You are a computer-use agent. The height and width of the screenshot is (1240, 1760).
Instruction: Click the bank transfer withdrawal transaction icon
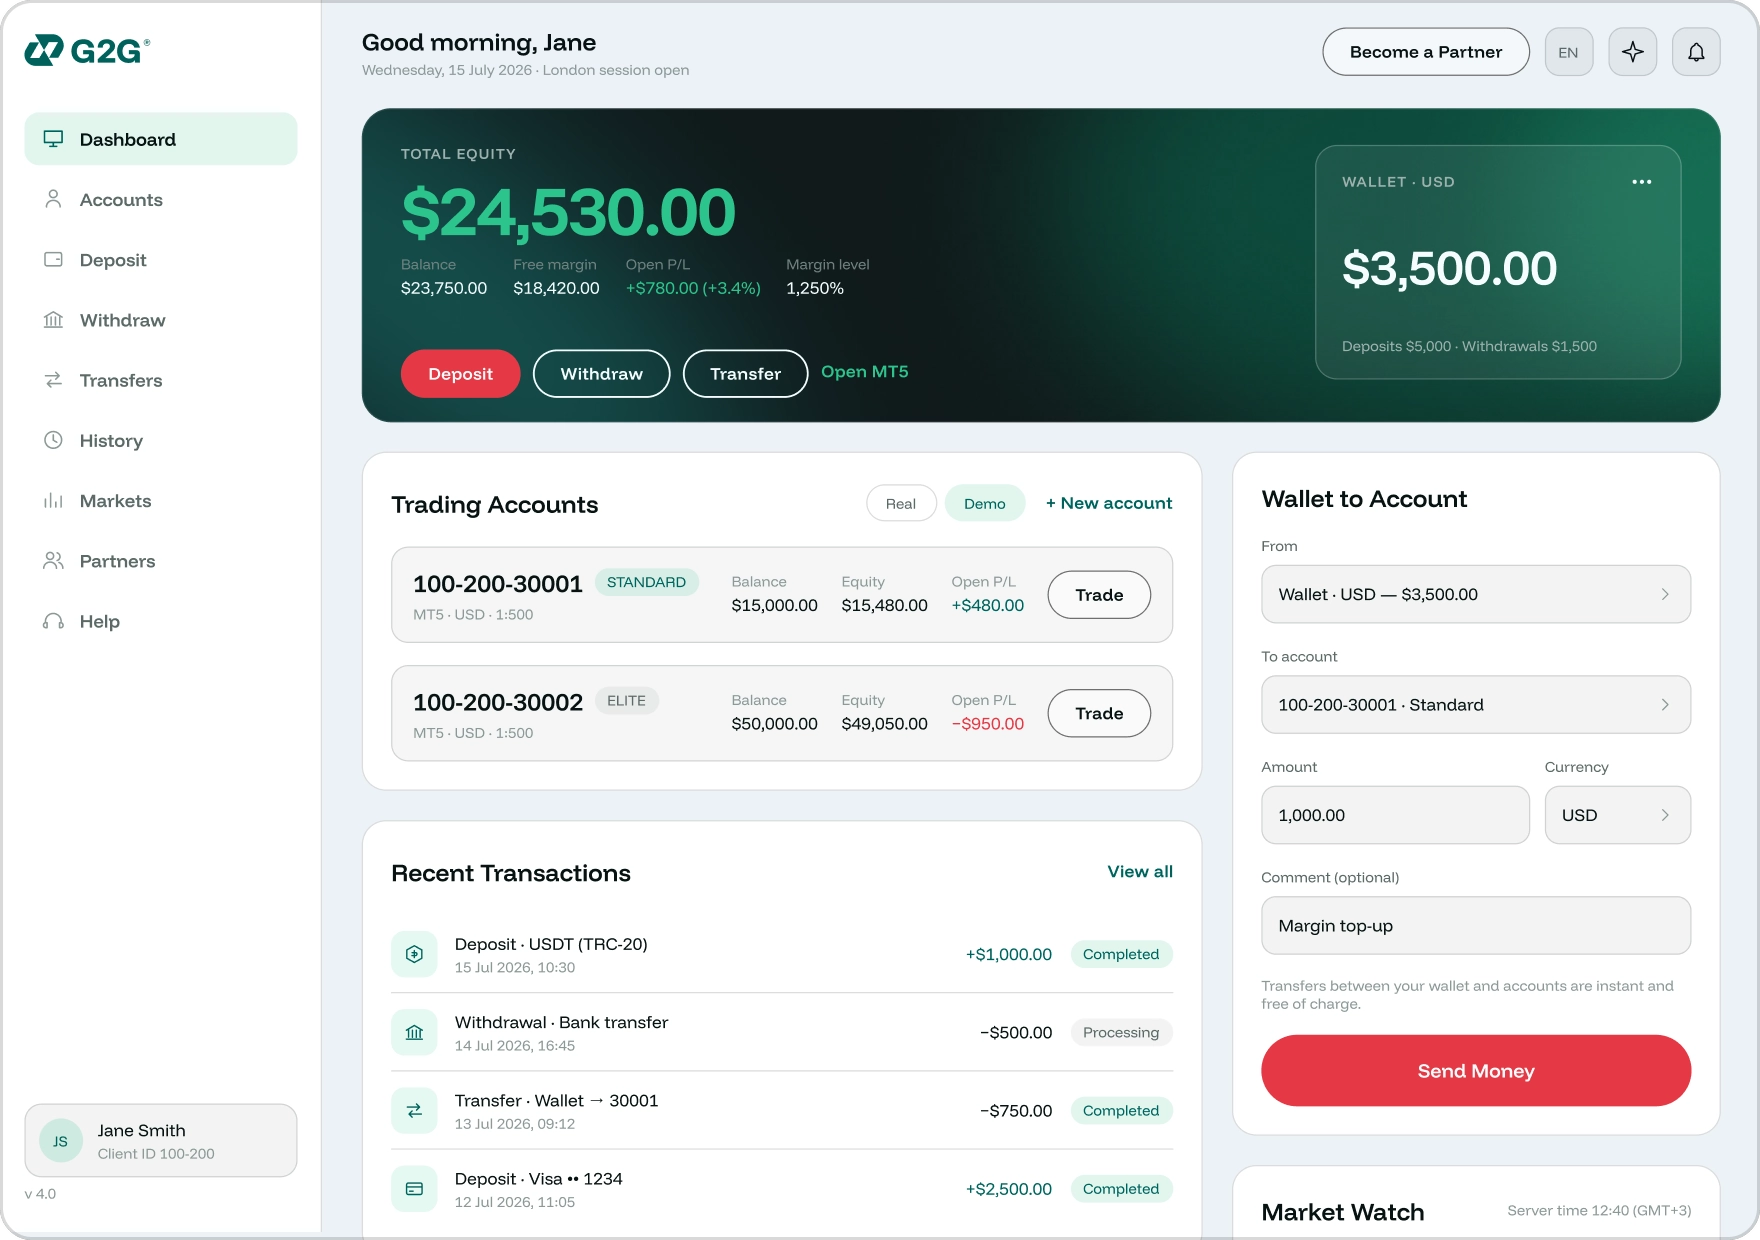pos(414,1032)
